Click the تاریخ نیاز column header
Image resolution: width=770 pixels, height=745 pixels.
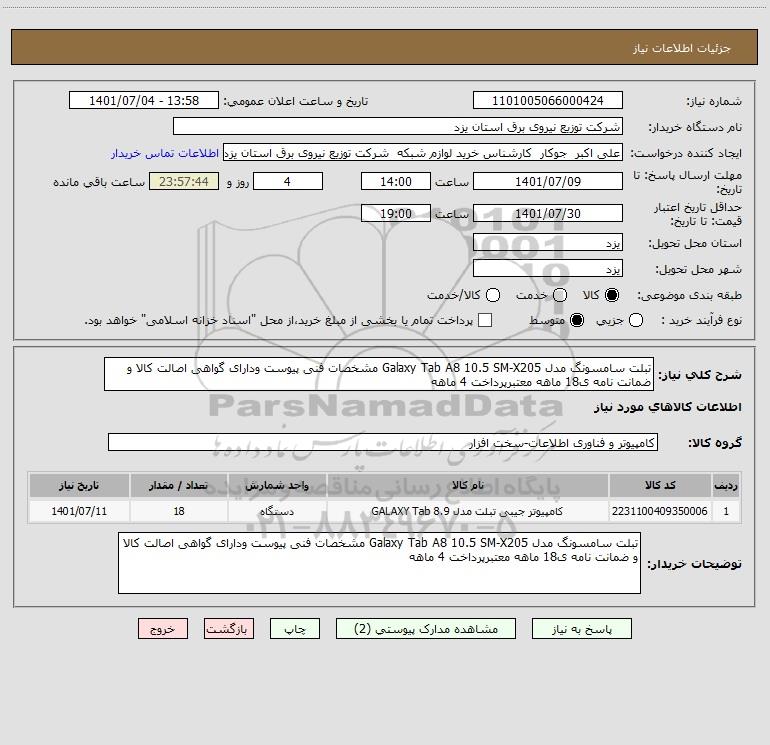point(79,485)
